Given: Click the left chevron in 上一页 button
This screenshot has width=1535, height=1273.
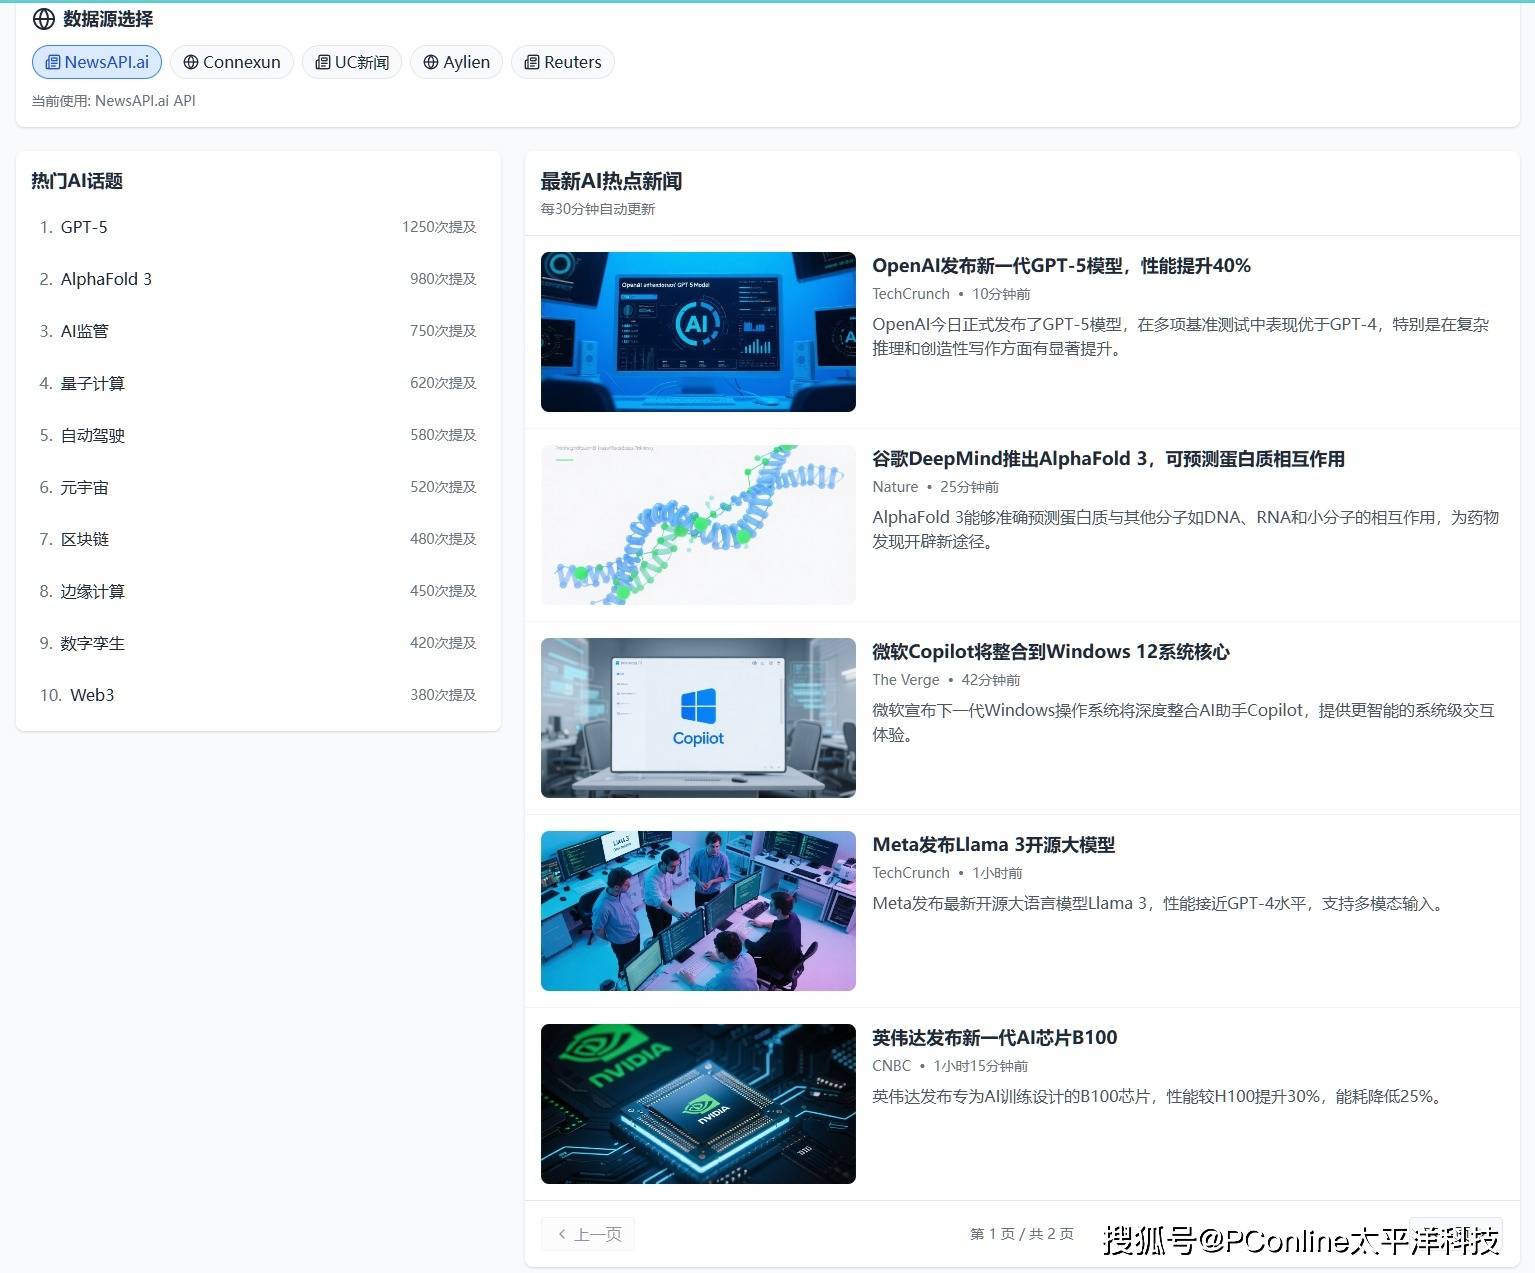Looking at the screenshot, I should (562, 1234).
